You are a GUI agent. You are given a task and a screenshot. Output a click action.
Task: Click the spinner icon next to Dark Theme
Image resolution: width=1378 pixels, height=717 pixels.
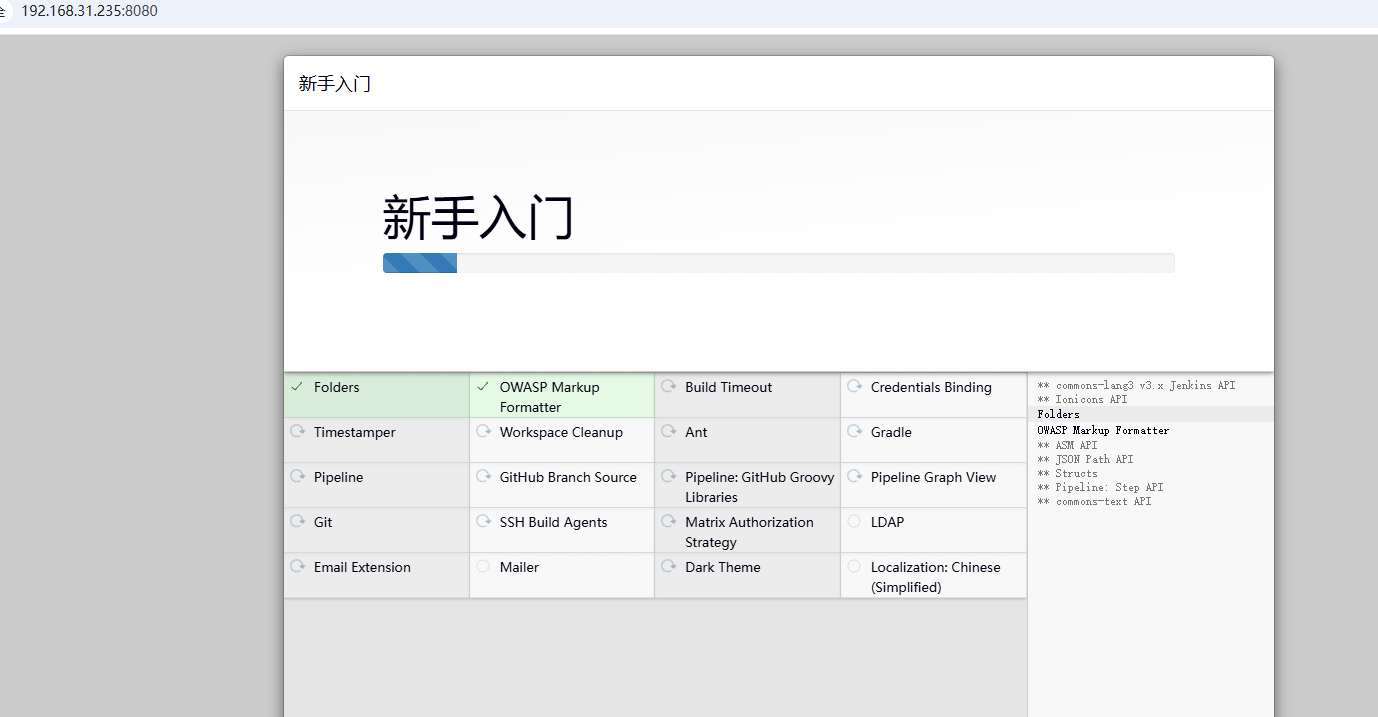click(668, 566)
